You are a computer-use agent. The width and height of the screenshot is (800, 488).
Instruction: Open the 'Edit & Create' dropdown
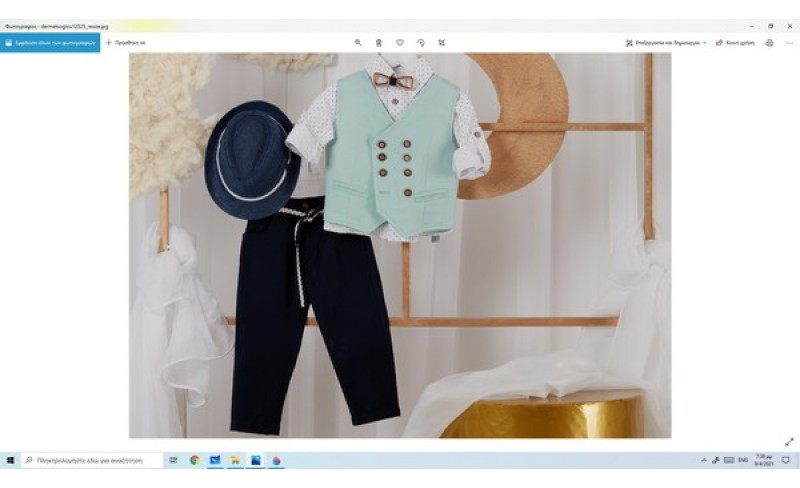coord(666,43)
